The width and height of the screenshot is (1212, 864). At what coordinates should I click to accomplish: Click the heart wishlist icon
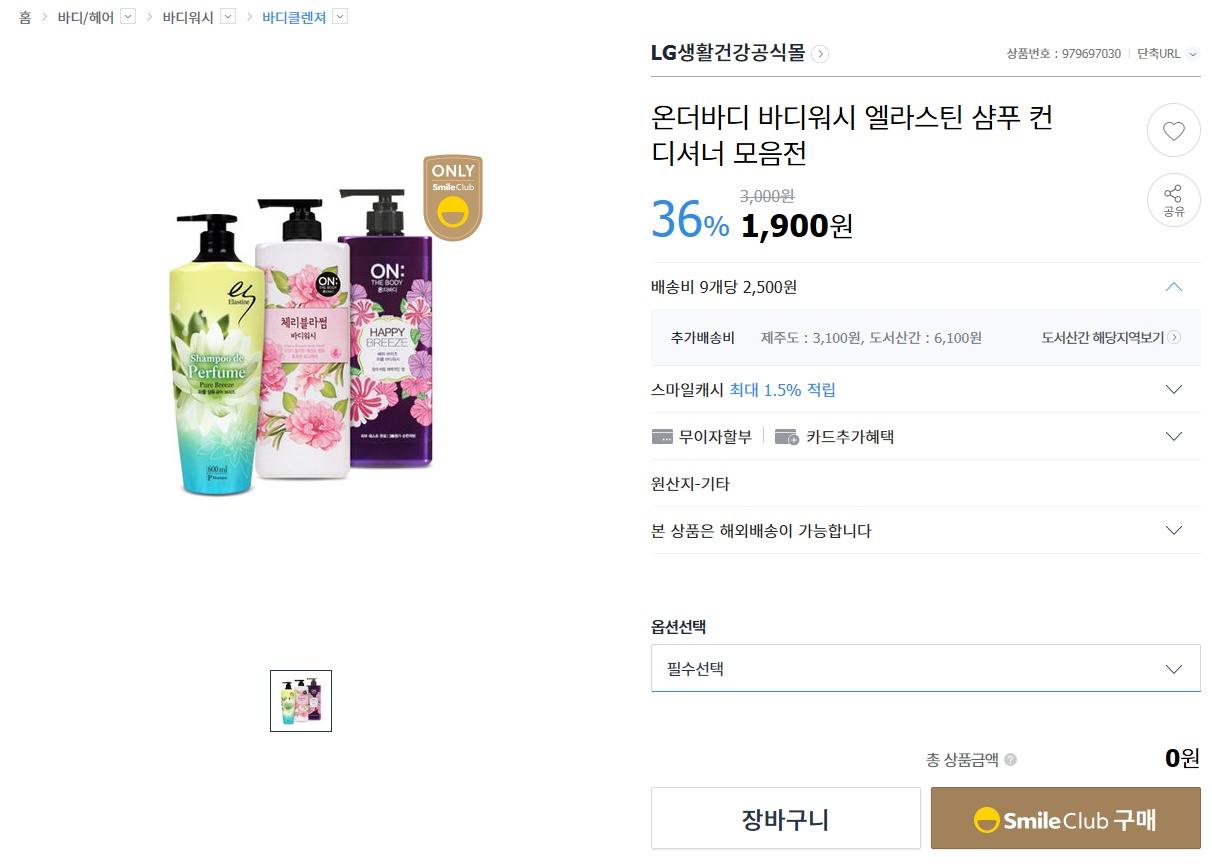click(x=1173, y=130)
